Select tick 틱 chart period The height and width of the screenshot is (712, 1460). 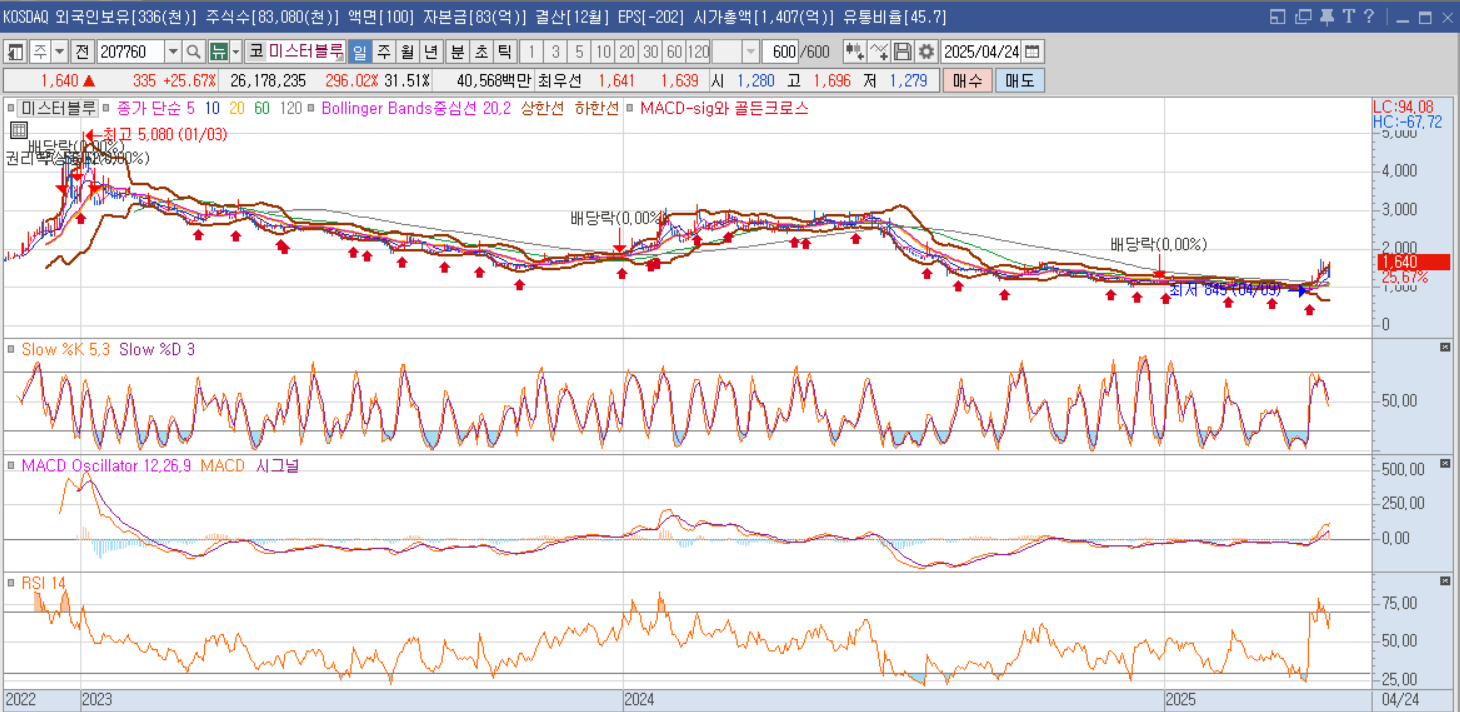point(505,52)
